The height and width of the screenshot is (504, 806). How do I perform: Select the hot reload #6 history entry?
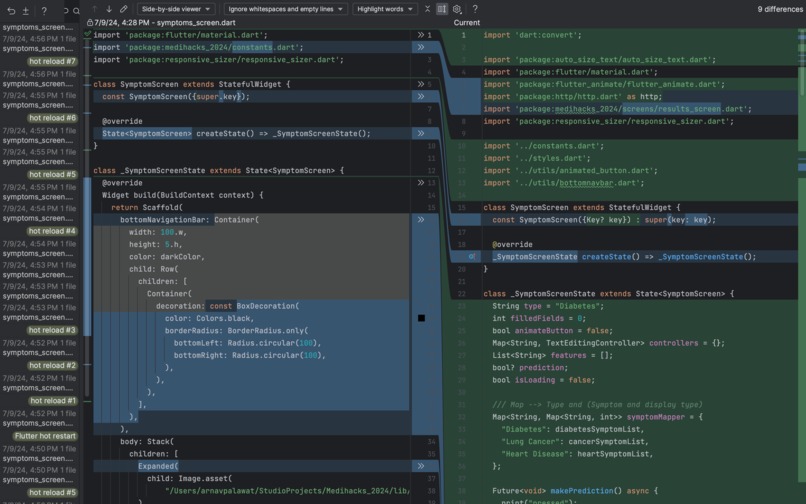(x=52, y=118)
